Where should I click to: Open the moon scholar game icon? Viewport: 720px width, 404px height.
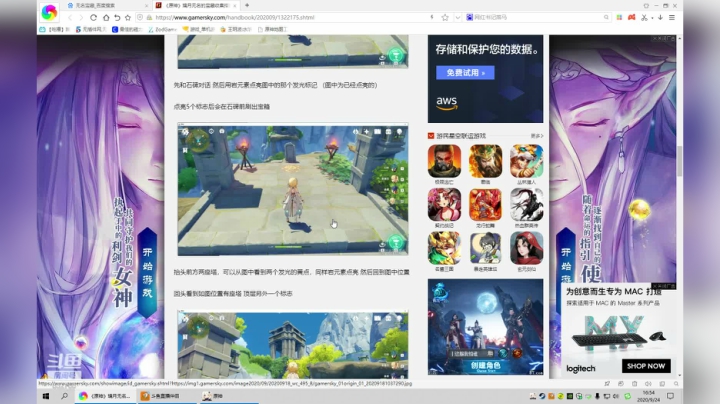(x=485, y=248)
